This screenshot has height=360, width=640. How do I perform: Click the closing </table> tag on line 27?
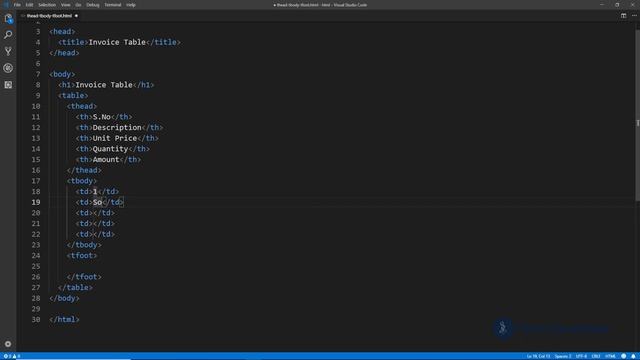pos(75,288)
